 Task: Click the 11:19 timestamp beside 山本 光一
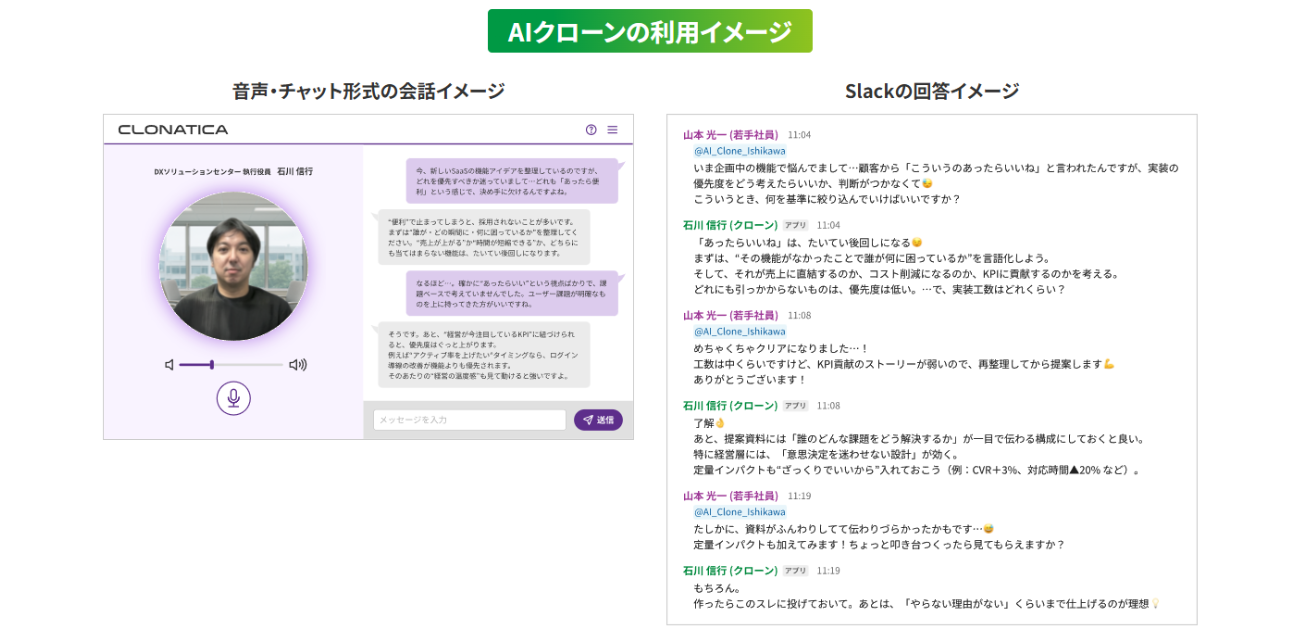coord(799,496)
